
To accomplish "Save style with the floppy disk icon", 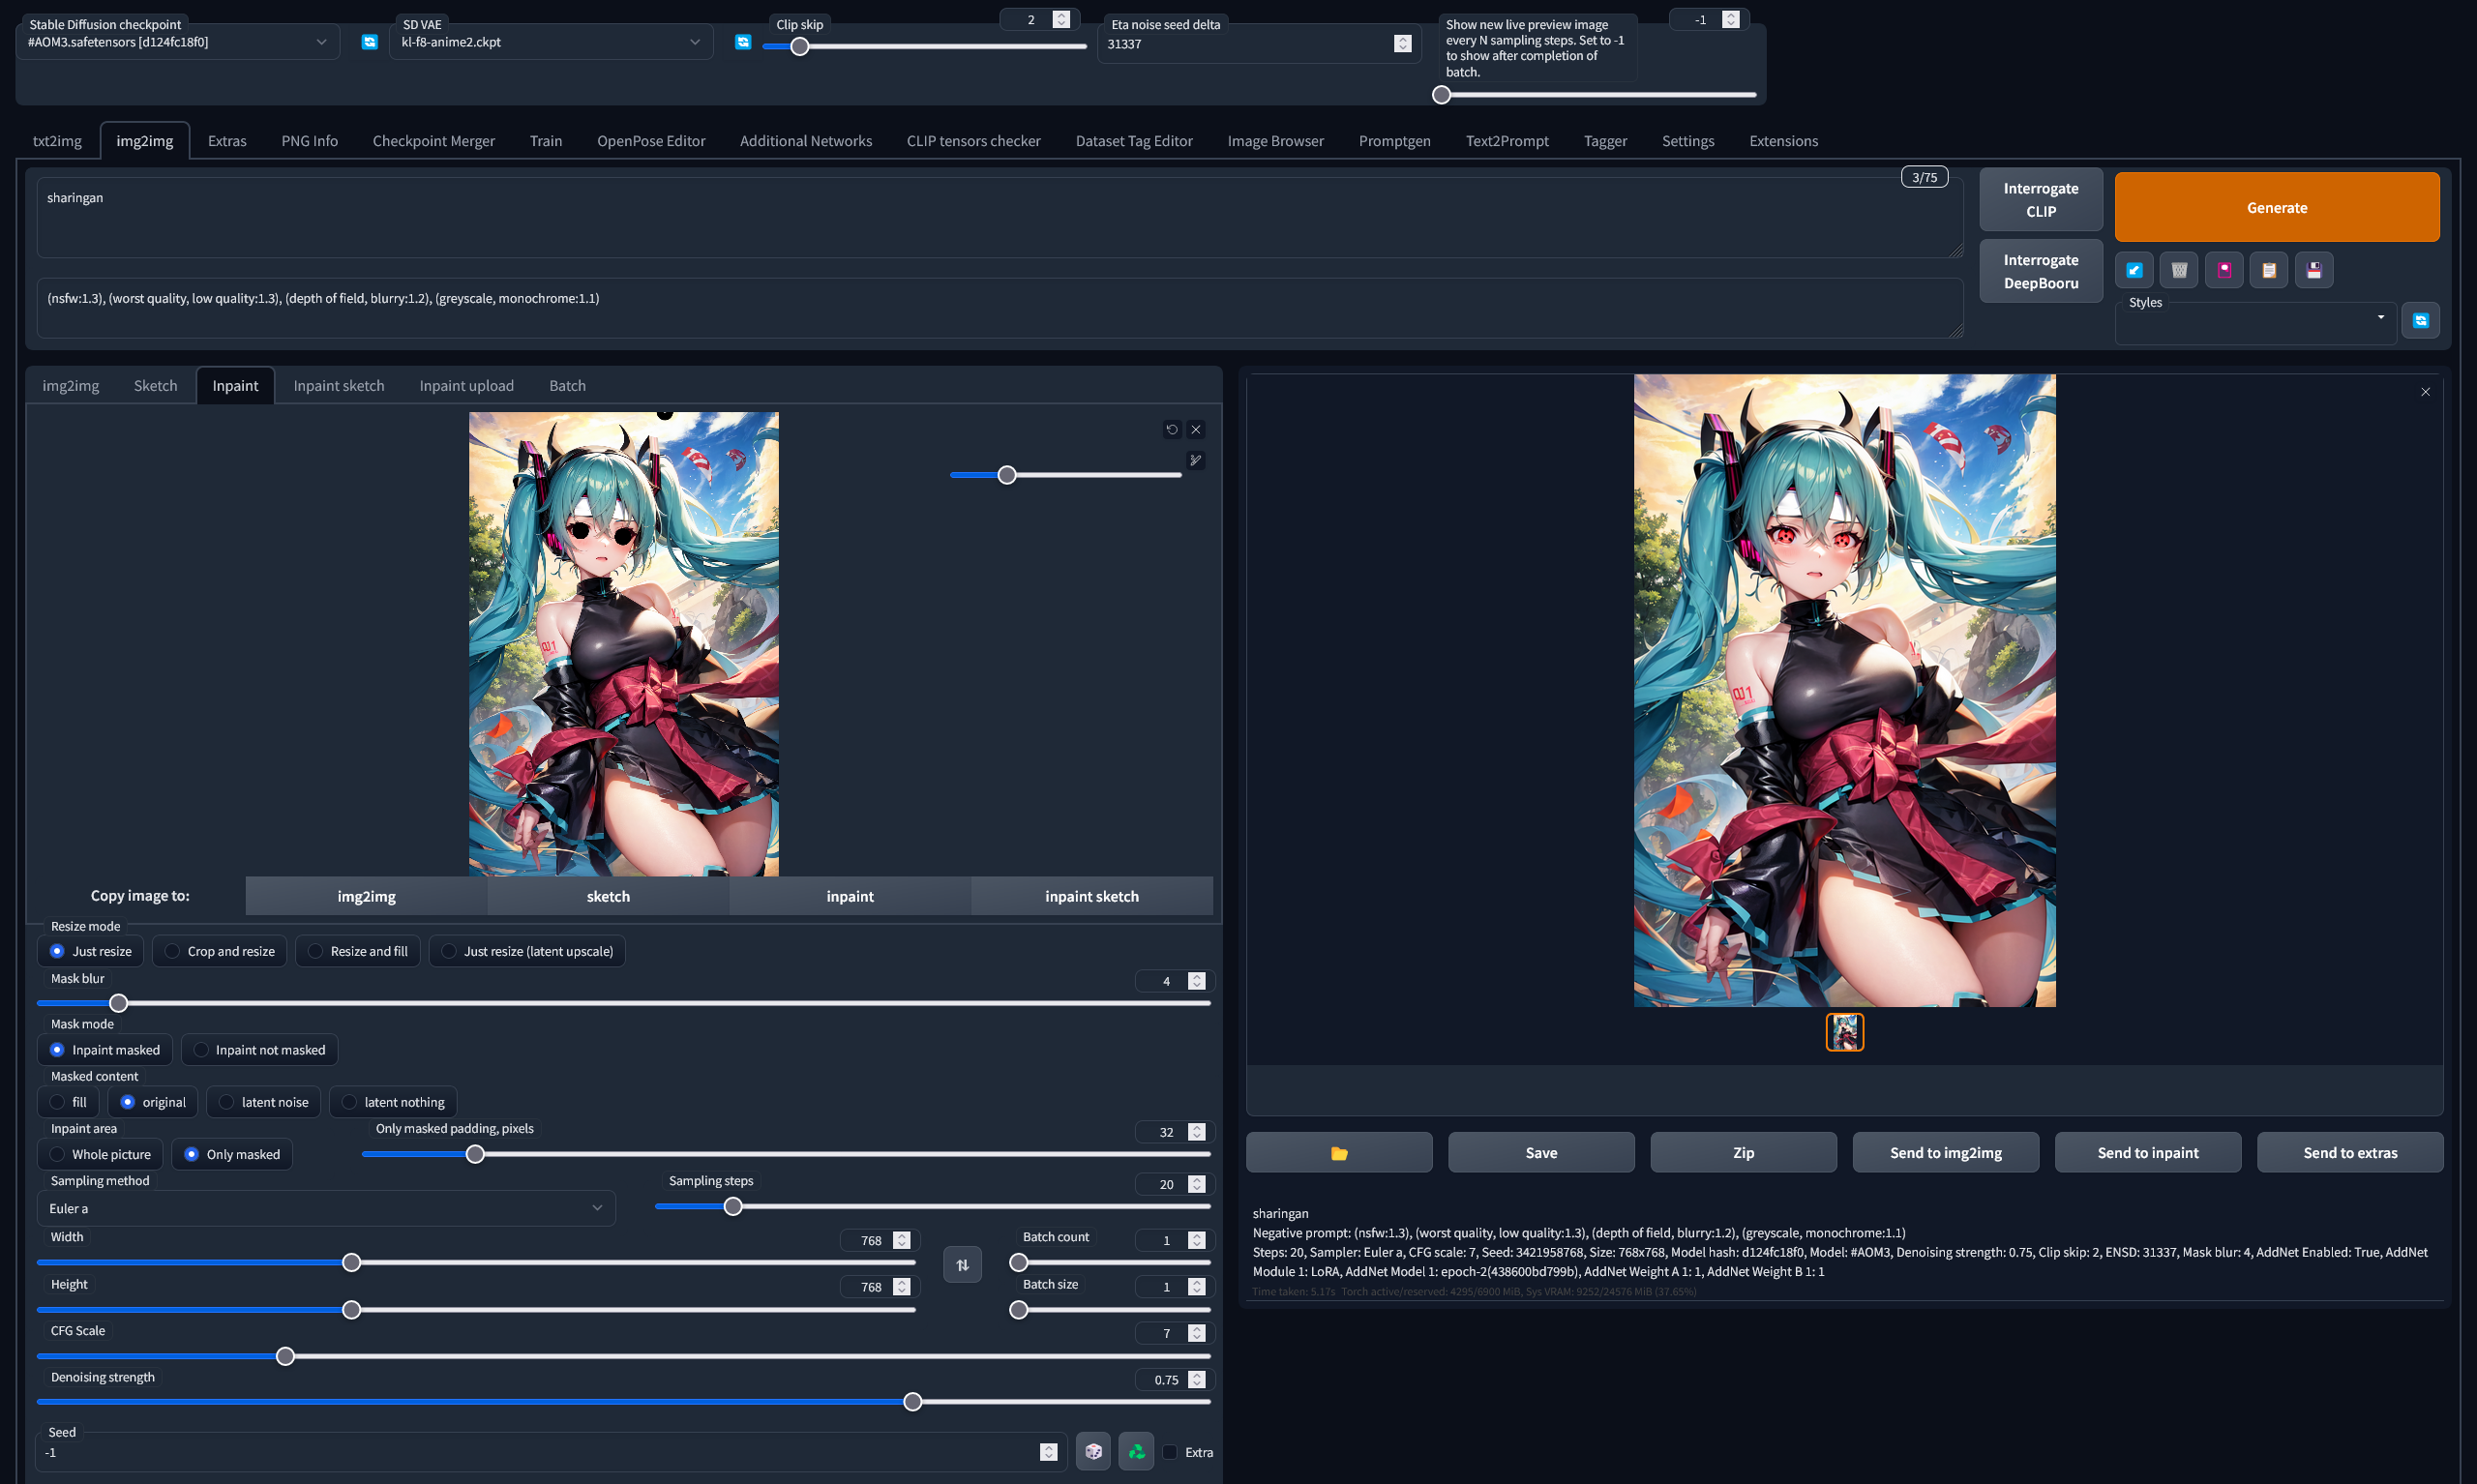I will point(2314,270).
